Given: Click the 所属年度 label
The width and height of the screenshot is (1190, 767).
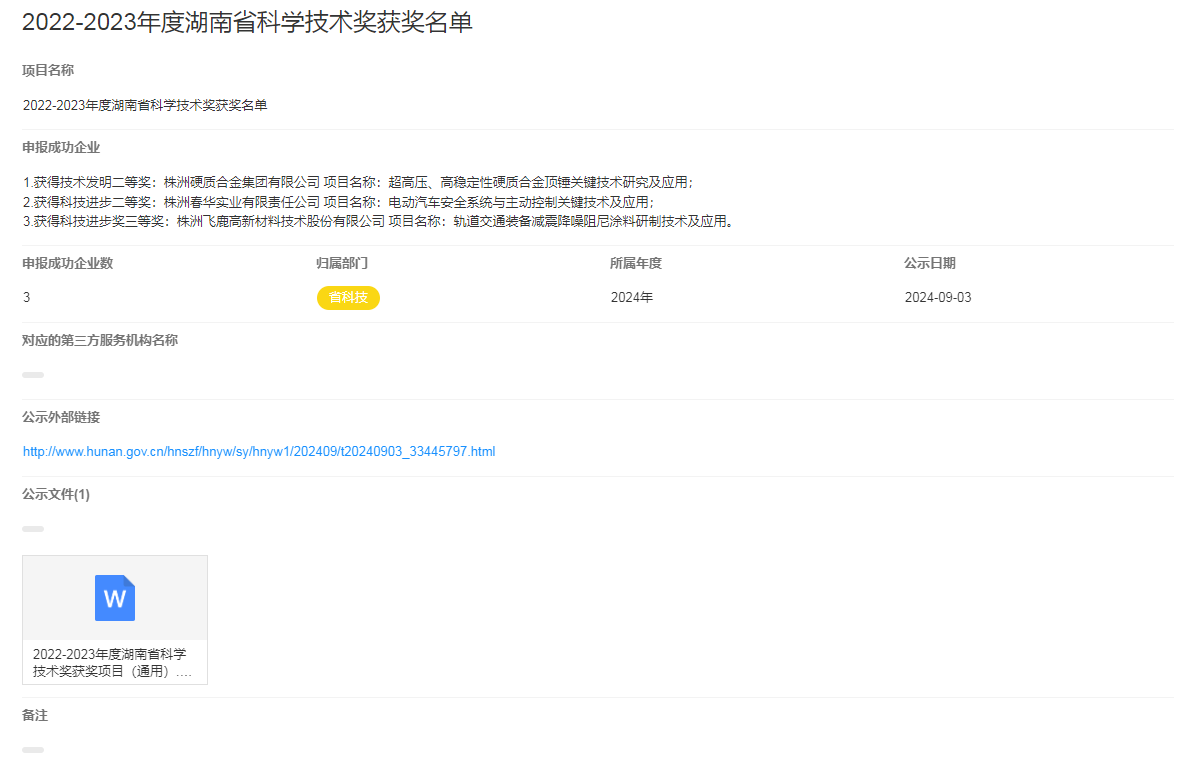Looking at the screenshot, I should (x=636, y=263).
